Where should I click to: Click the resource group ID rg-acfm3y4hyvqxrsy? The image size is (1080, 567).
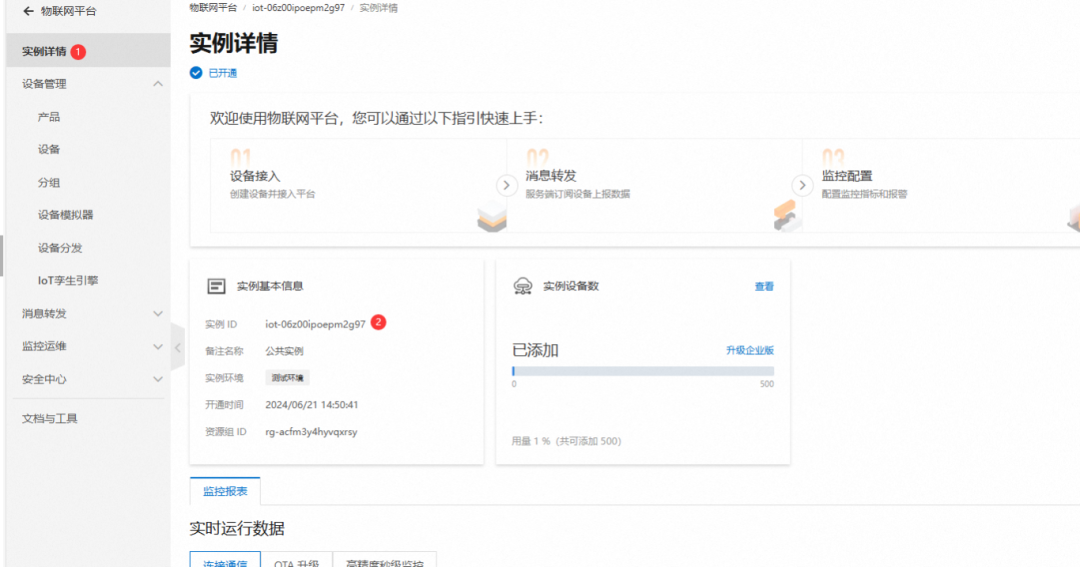tap(311, 431)
